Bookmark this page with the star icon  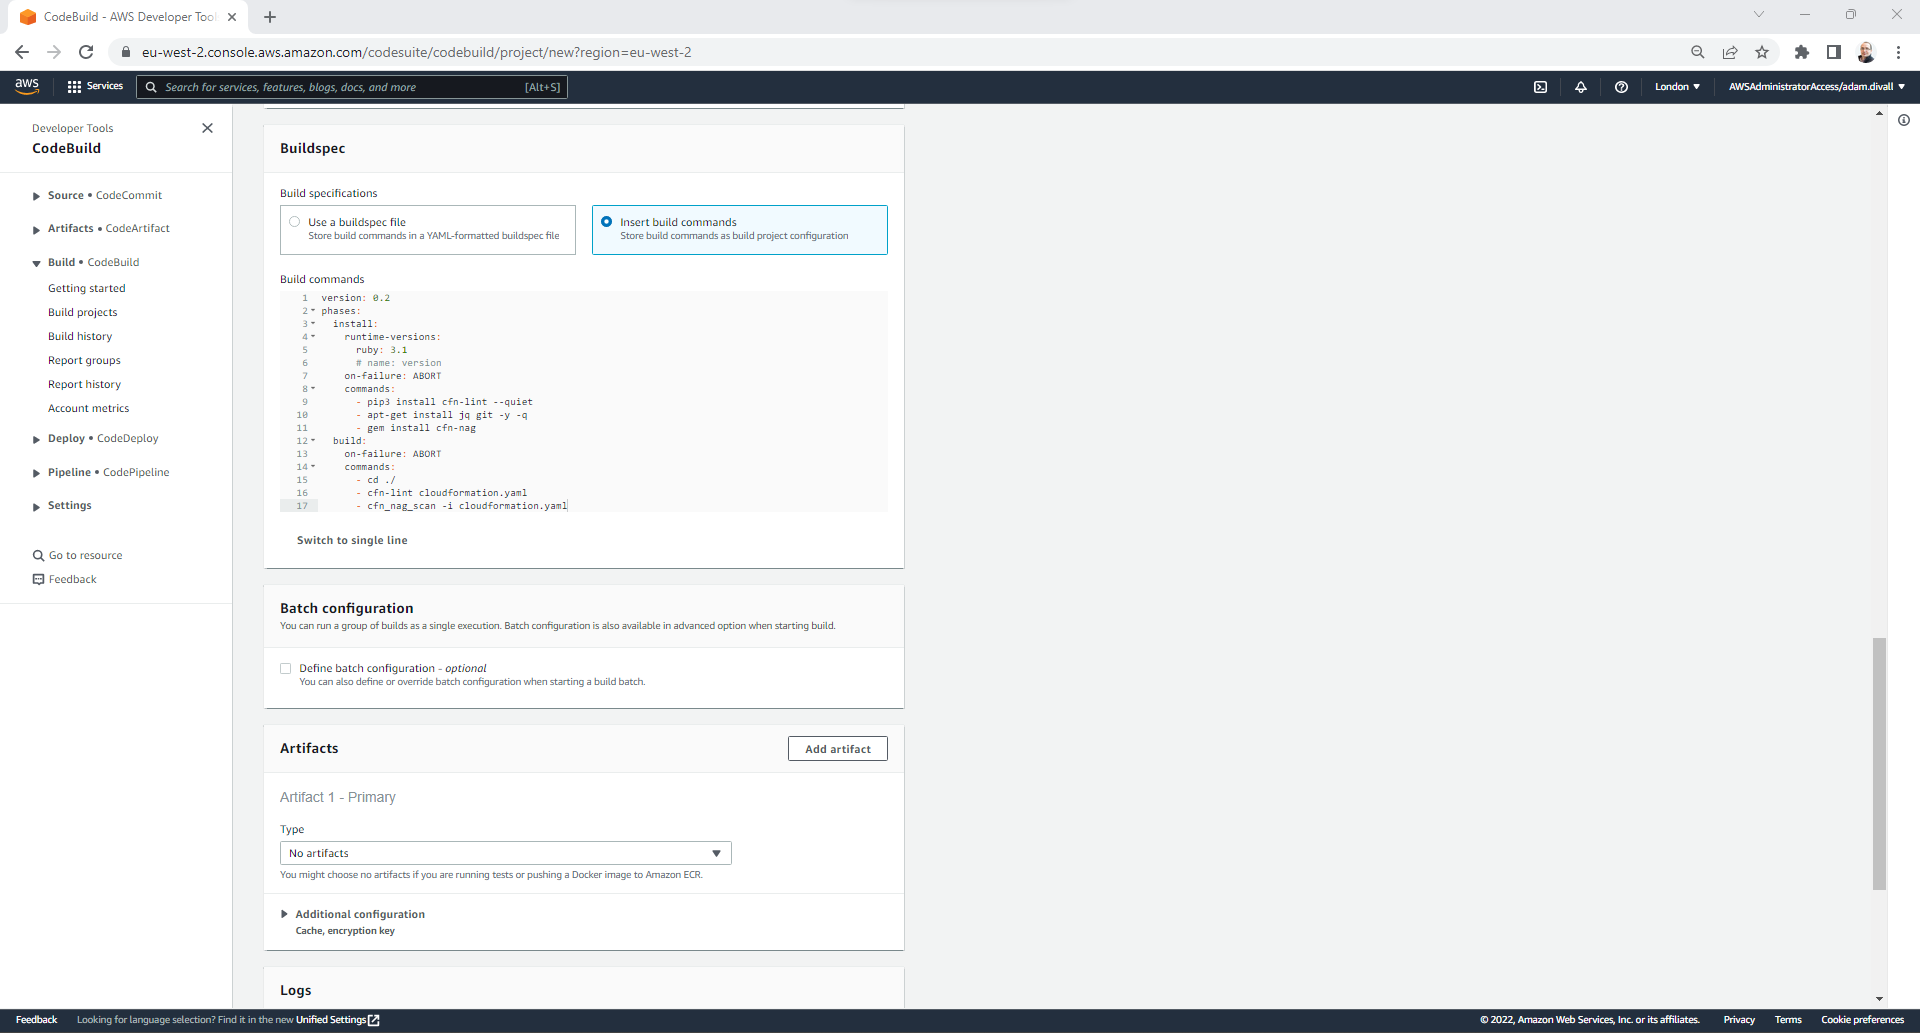[1762, 52]
